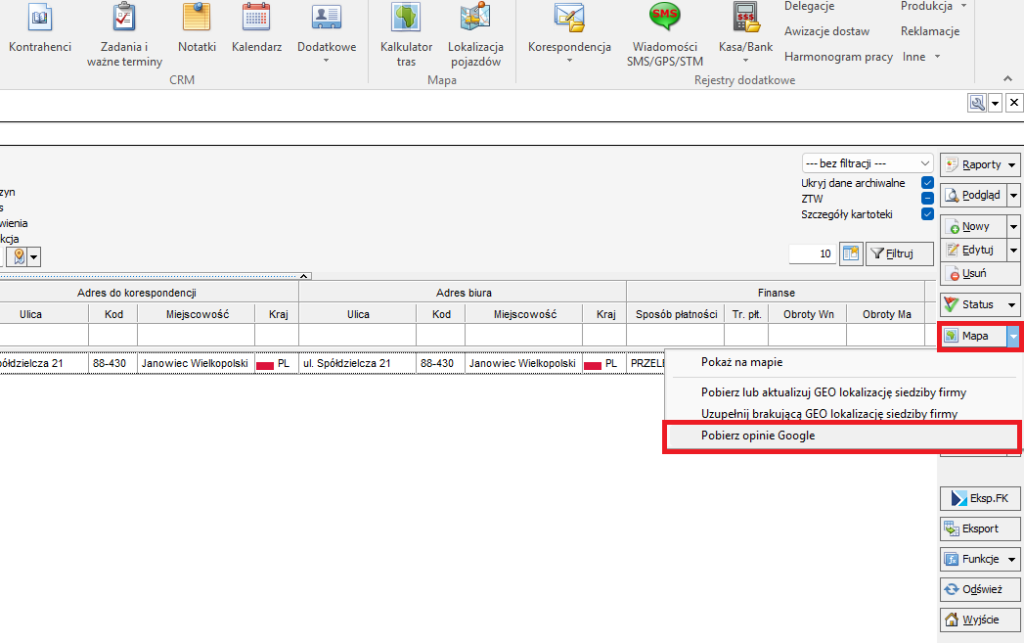The height and width of the screenshot is (643, 1024).
Task: Open the Notatki icon
Action: [196, 18]
